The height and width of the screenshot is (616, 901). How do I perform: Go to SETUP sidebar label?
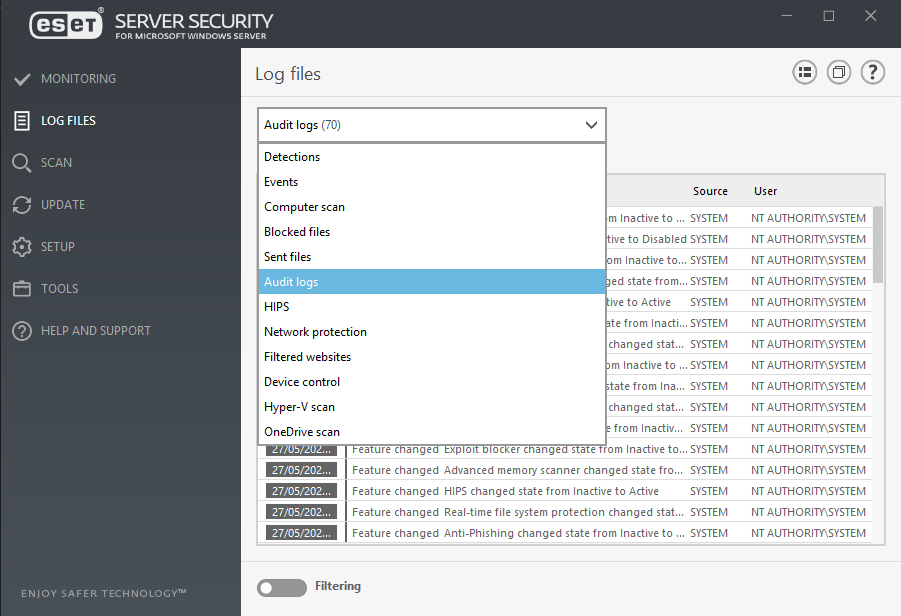(57, 247)
